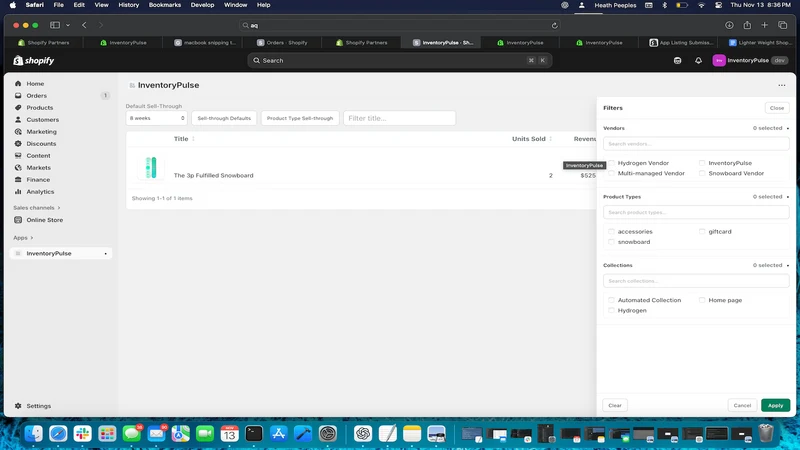Open Marketing section
Screen dimensions: 800x450
point(41,132)
